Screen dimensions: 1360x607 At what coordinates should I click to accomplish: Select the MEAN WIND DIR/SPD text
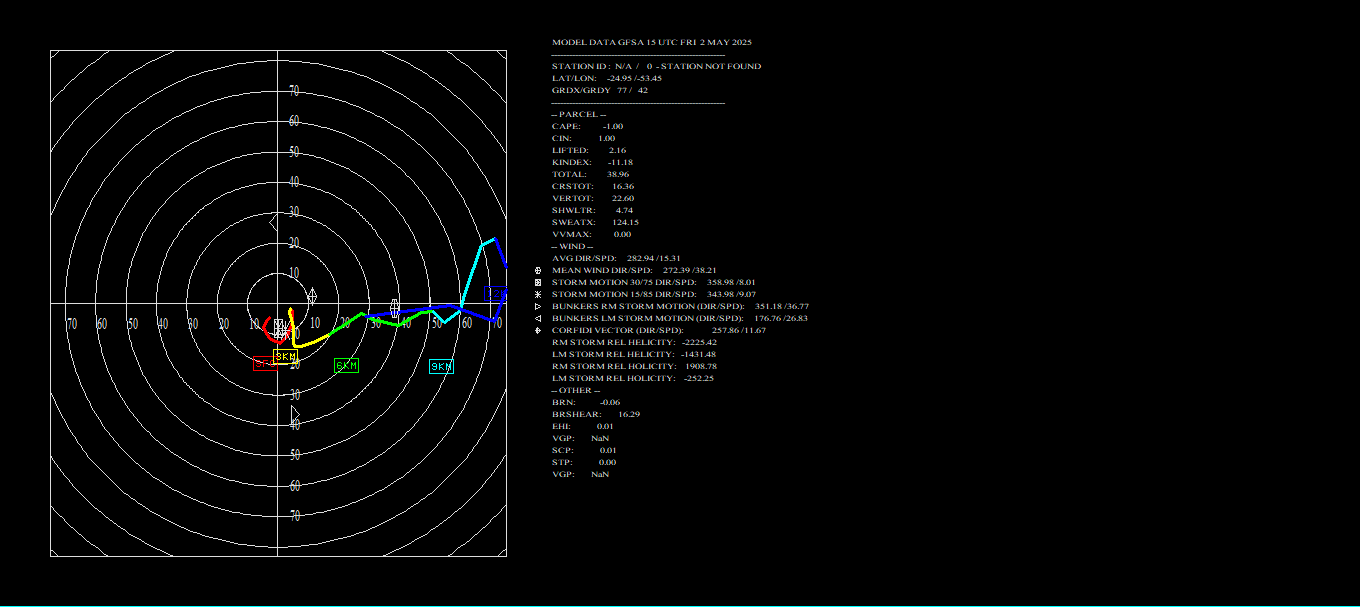coord(634,270)
